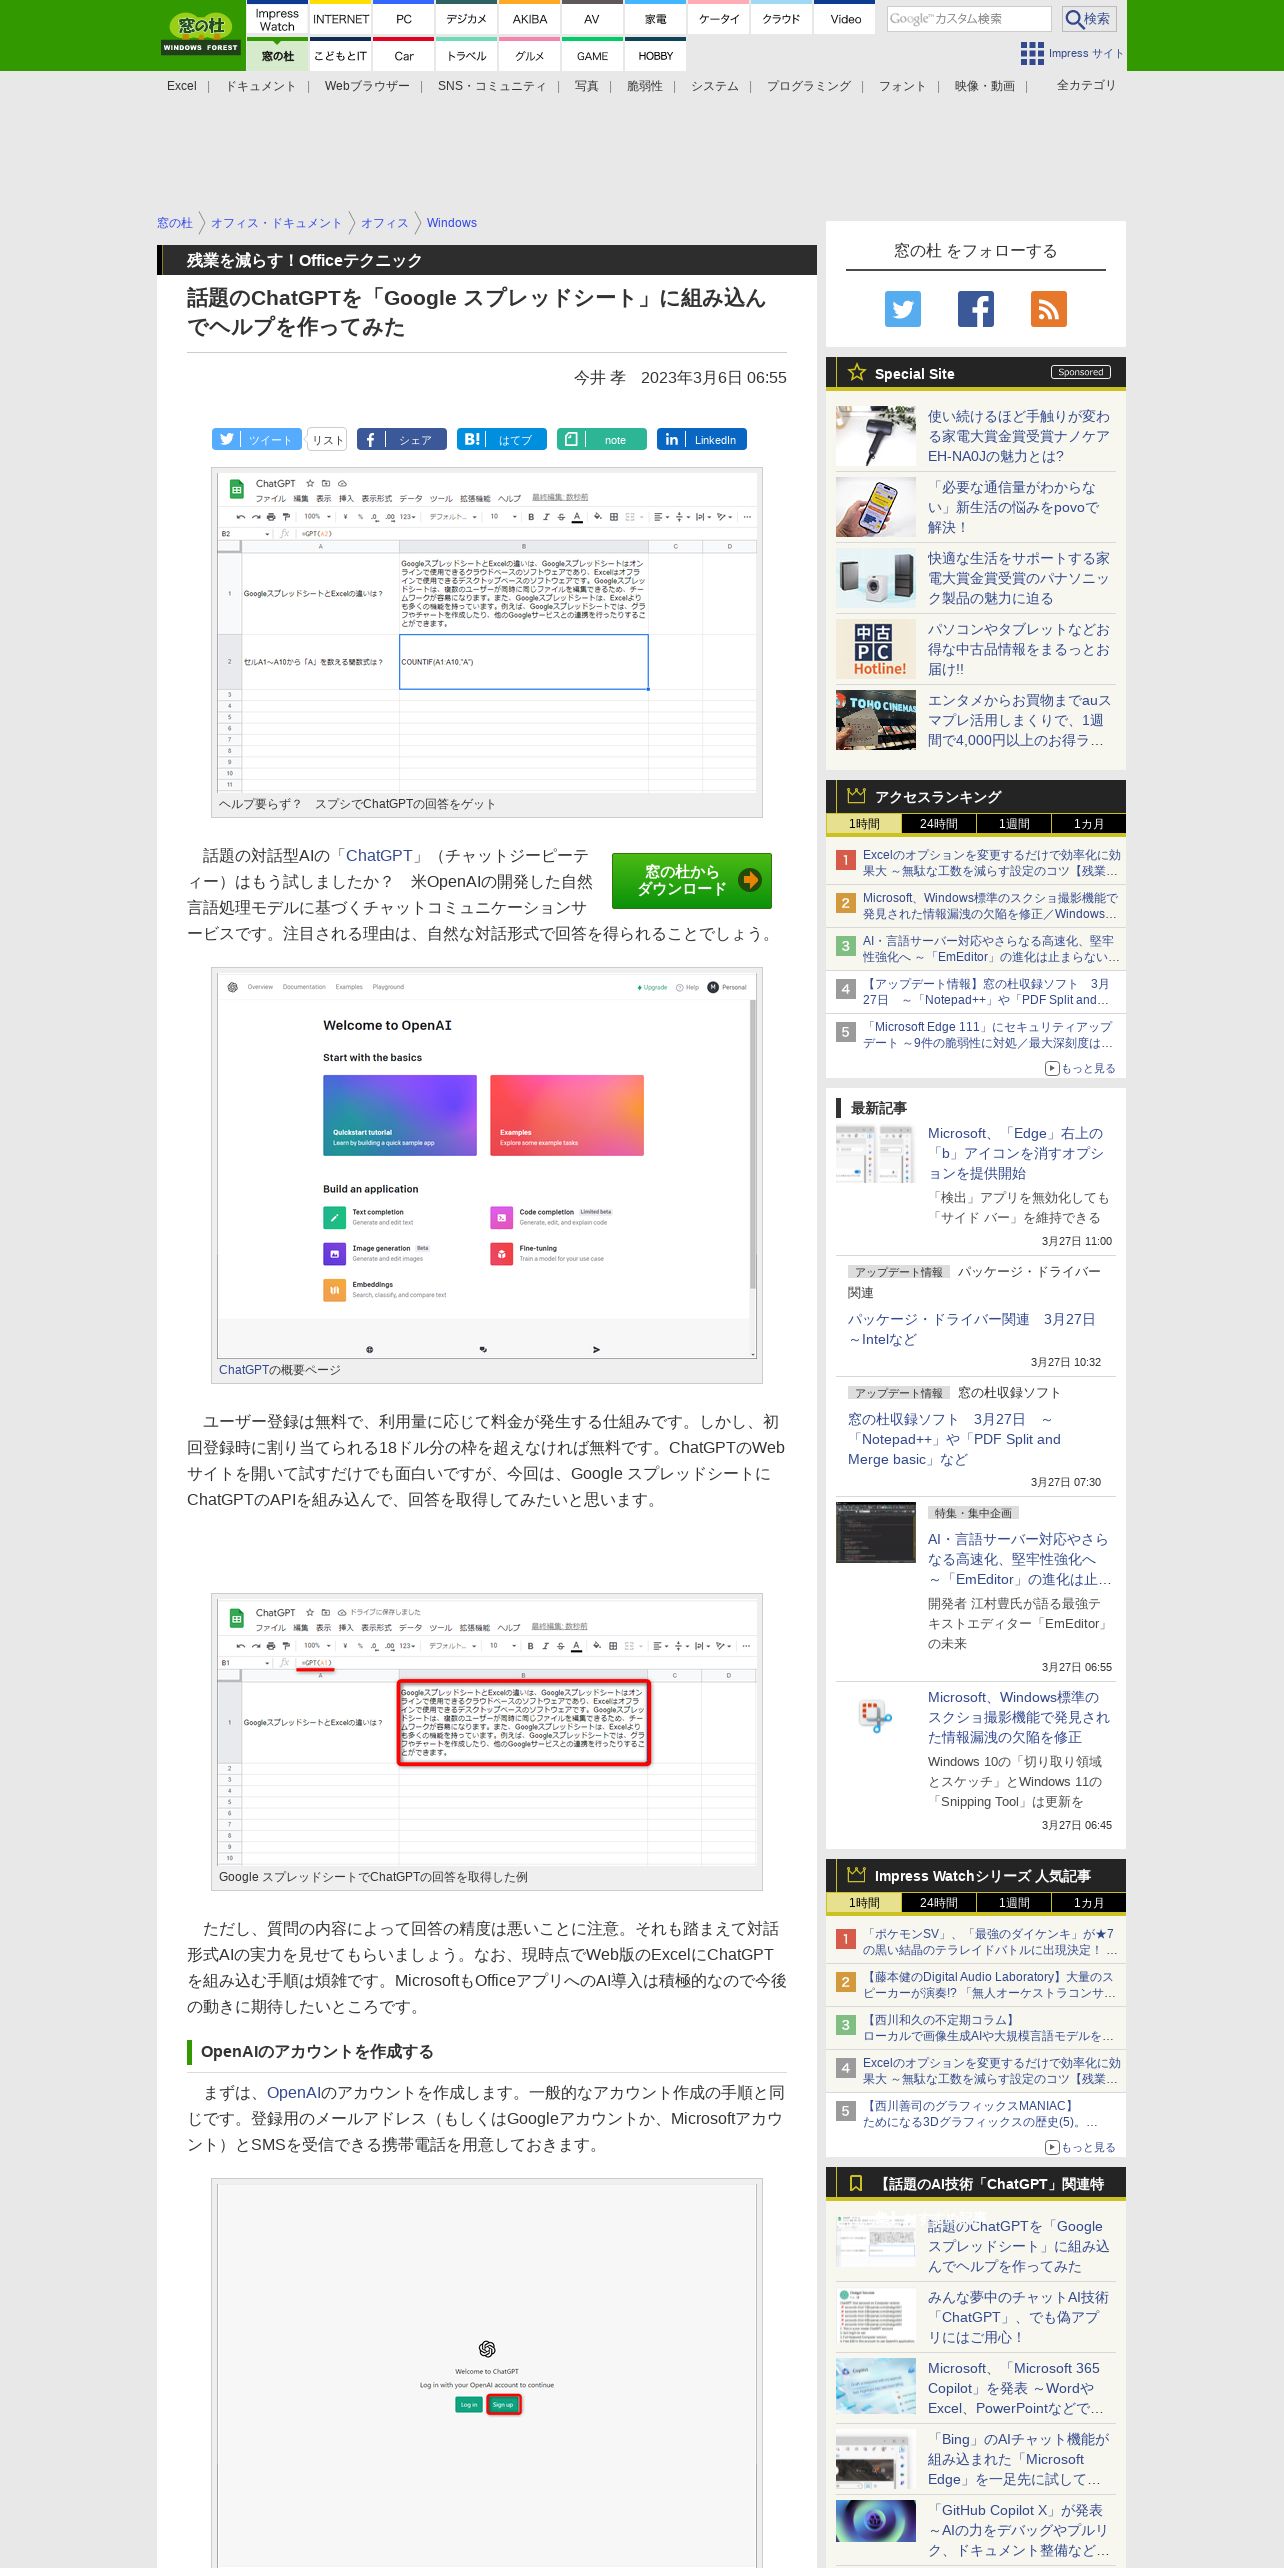
Task: Open Impress Watch tab in top nav
Action: pos(277,19)
